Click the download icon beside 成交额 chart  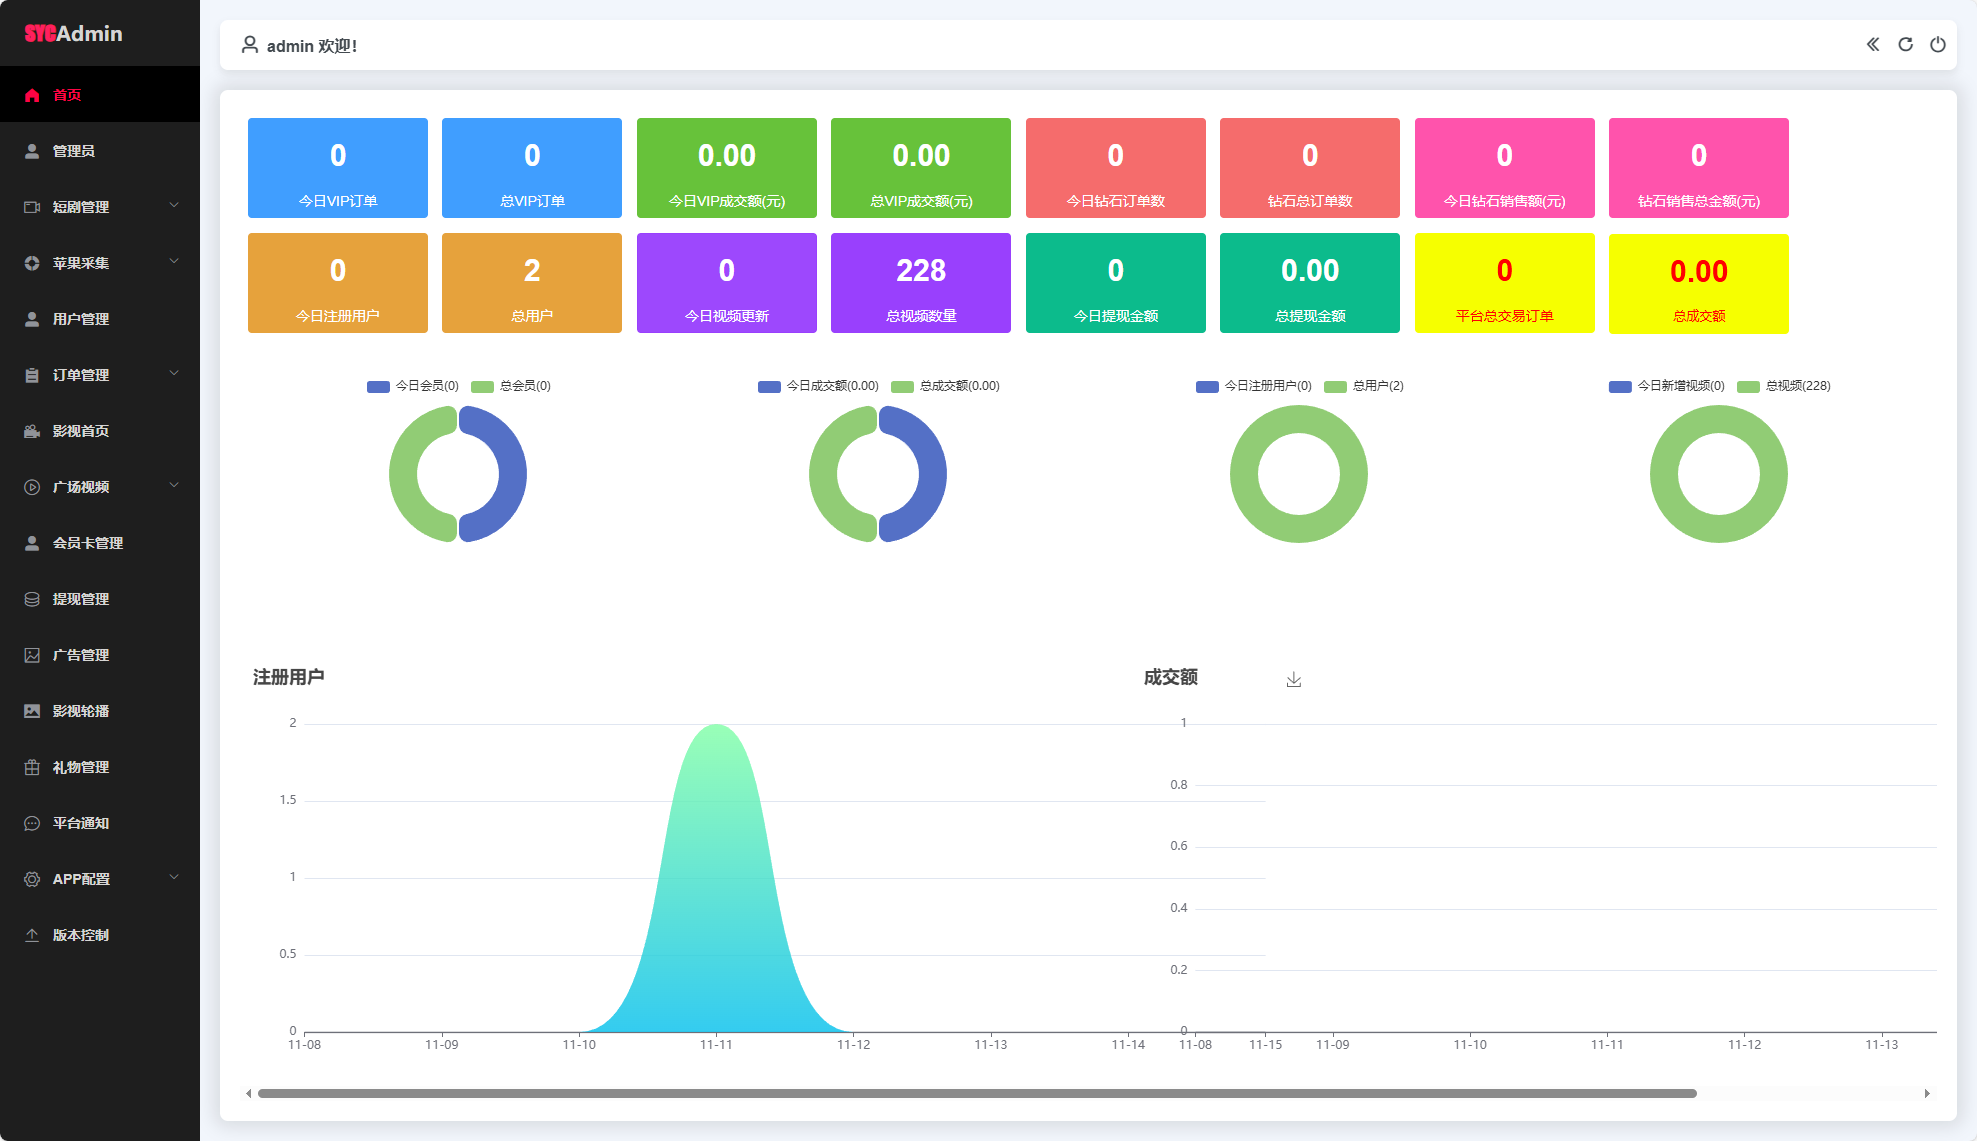[x=1293, y=680]
